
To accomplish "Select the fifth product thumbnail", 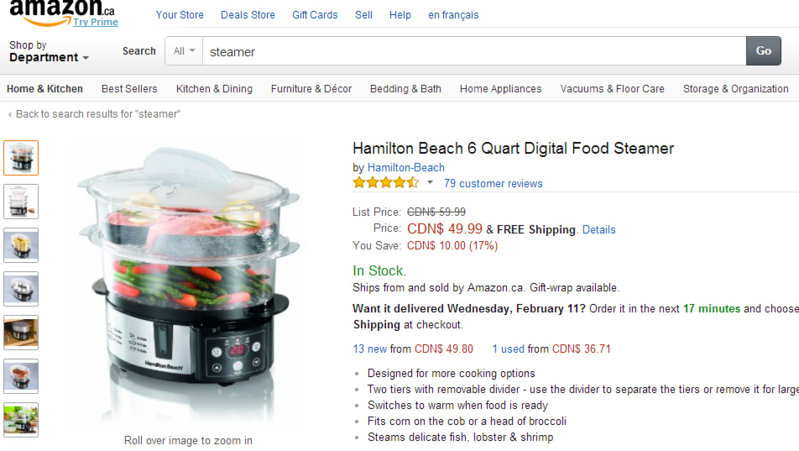I will 21,332.
